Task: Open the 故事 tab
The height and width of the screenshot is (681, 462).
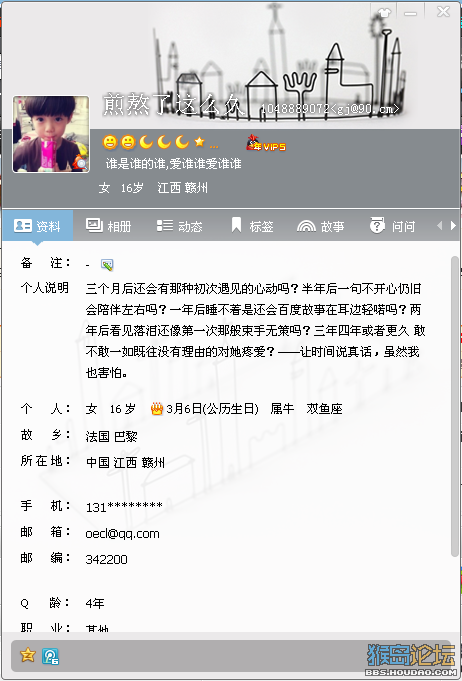Action: (320, 226)
